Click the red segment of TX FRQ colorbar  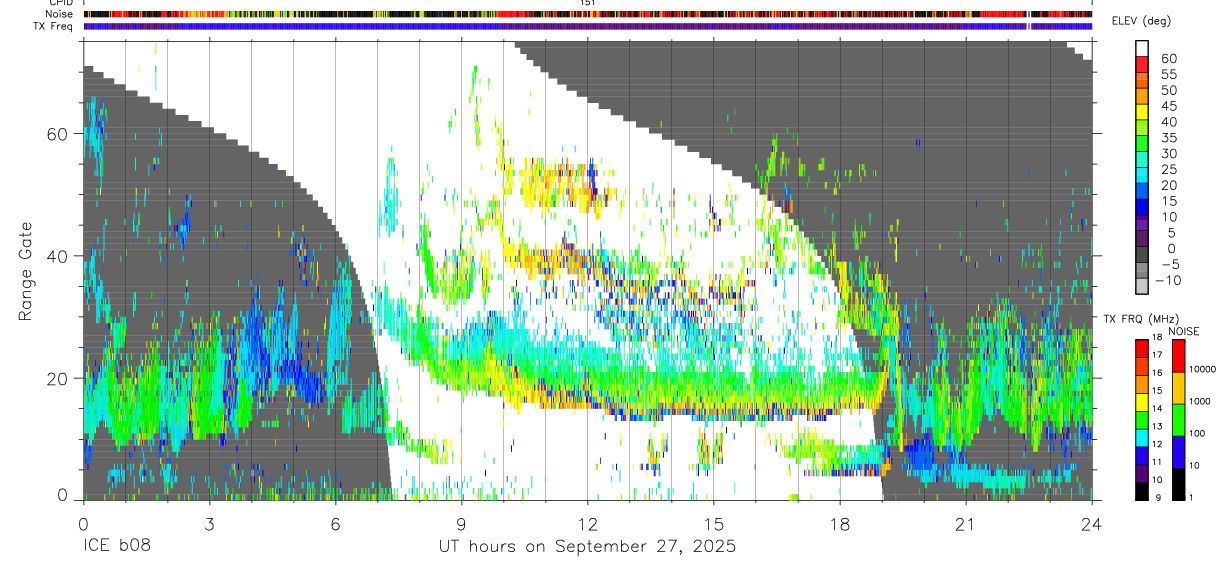pos(1142,349)
